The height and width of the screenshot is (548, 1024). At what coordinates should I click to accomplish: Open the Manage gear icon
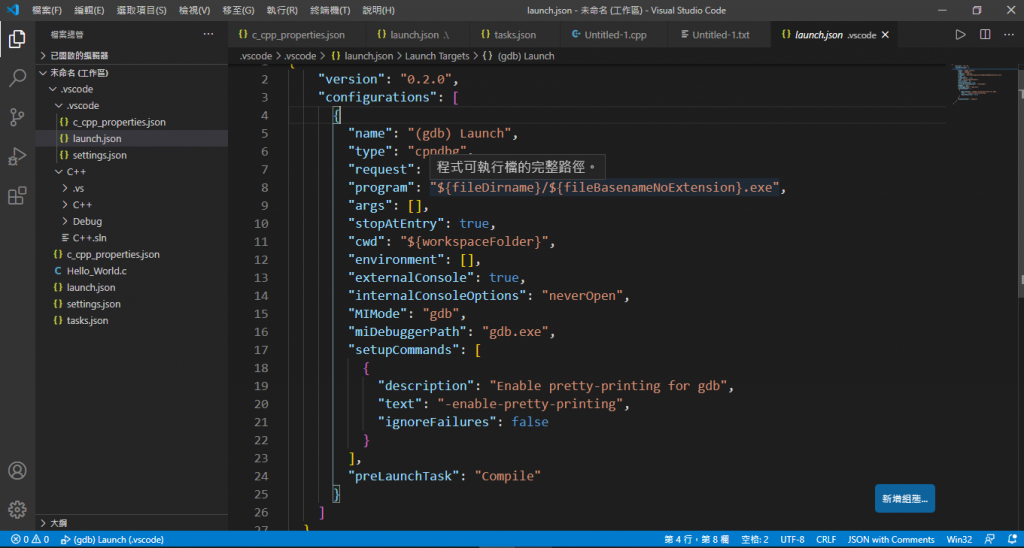(17, 509)
